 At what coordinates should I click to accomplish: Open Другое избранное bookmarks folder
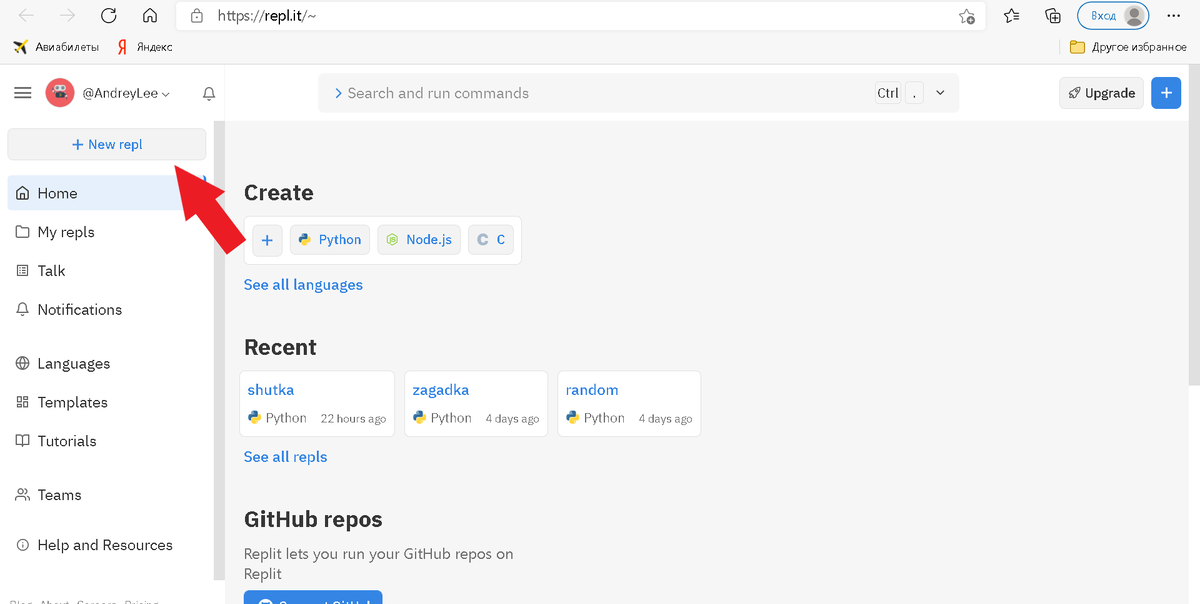(x=1128, y=47)
